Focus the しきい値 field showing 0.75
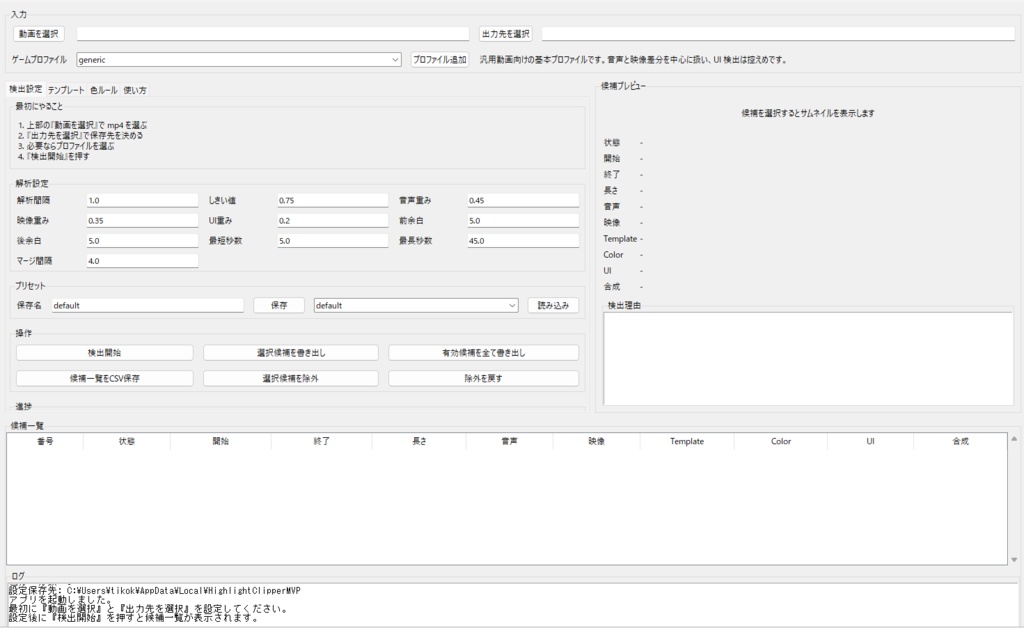 click(x=332, y=200)
